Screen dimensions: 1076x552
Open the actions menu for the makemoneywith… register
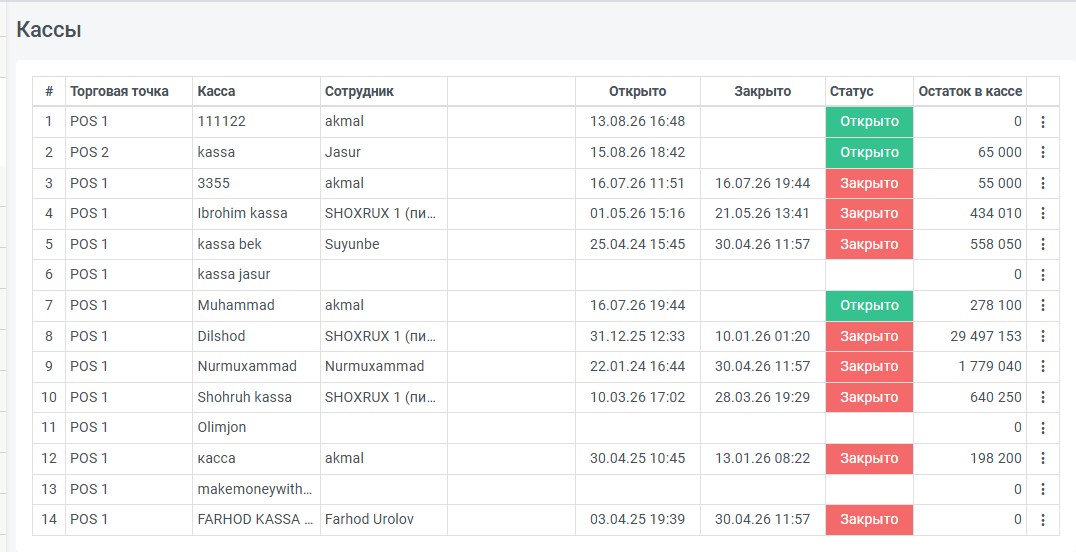pyautogui.click(x=1042, y=490)
